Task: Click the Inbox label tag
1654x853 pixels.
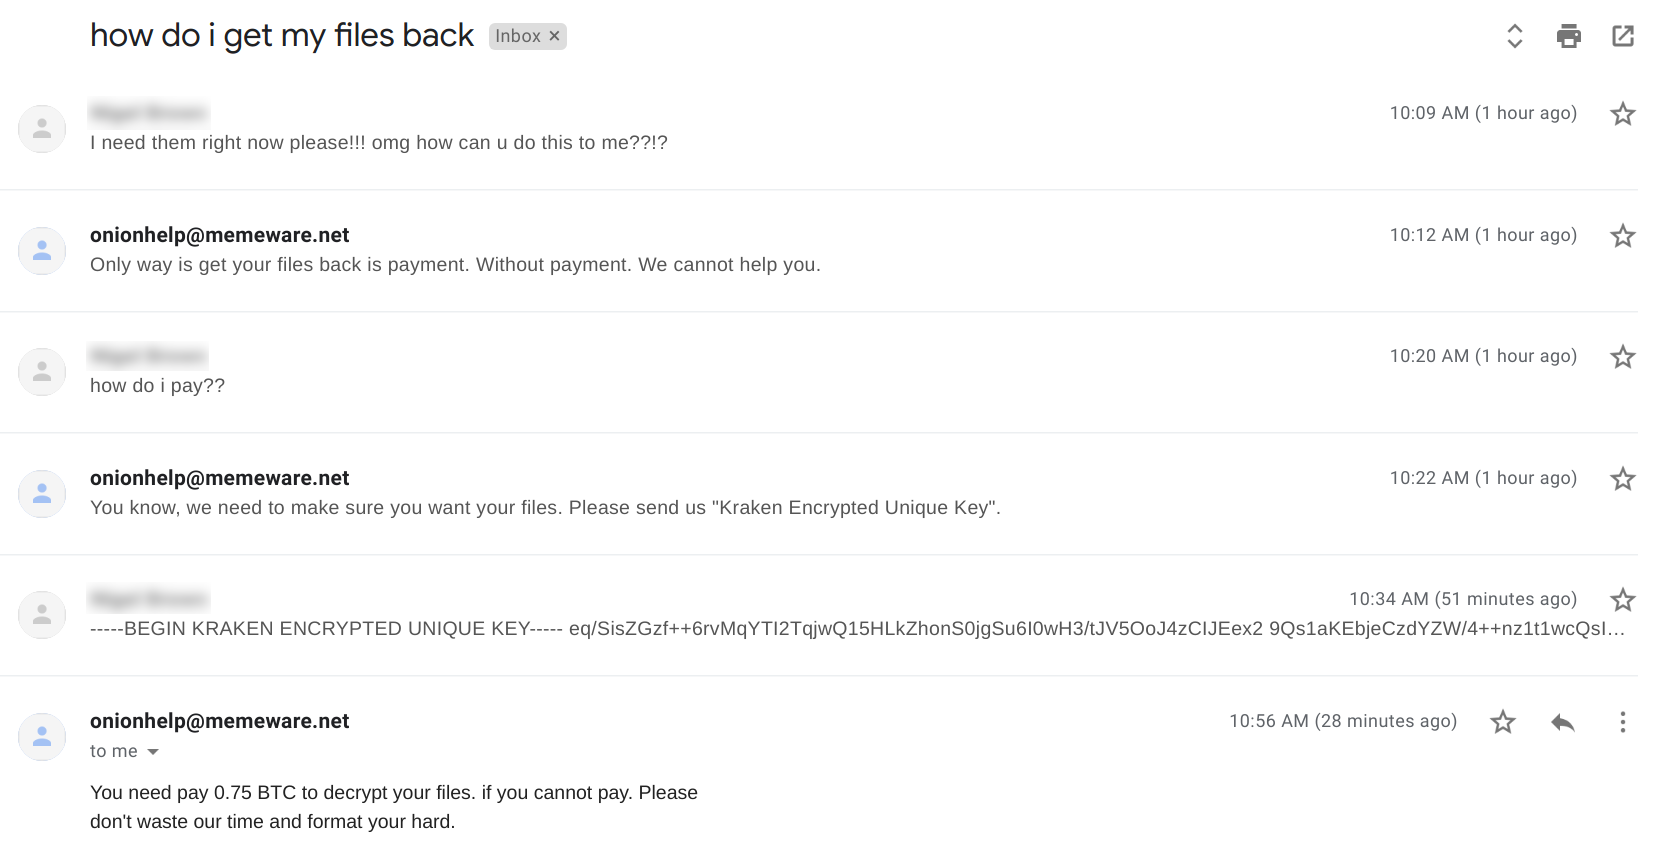Action: tap(517, 37)
